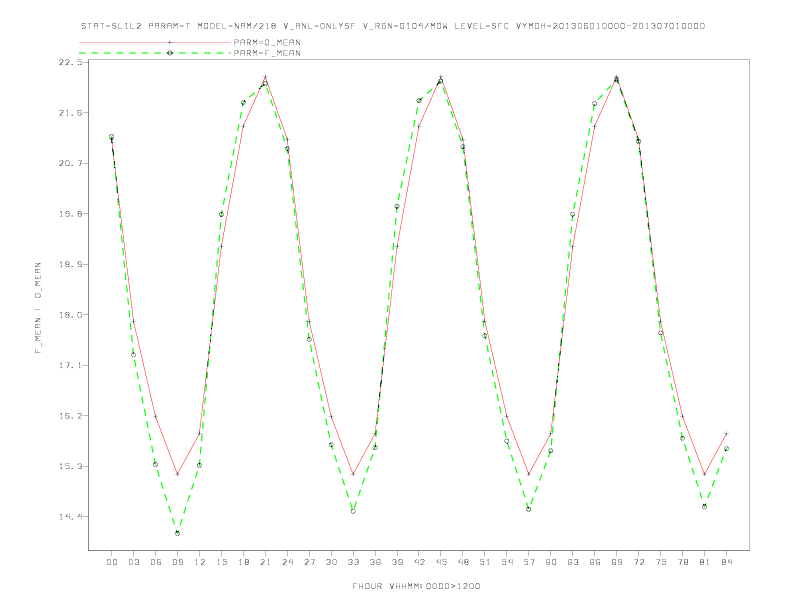Click the x-axis tick label 18
Image resolution: width=792 pixels, height=612 pixels.
coord(243,562)
